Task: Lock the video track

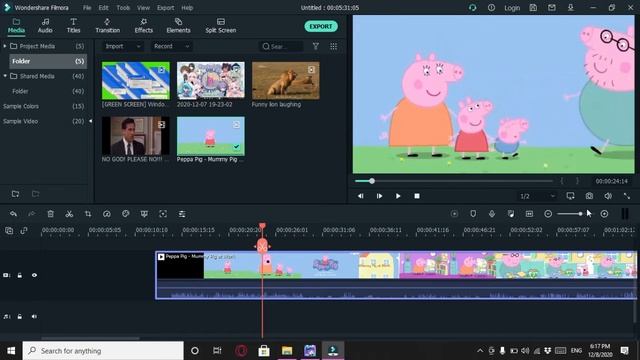Action: point(20,275)
